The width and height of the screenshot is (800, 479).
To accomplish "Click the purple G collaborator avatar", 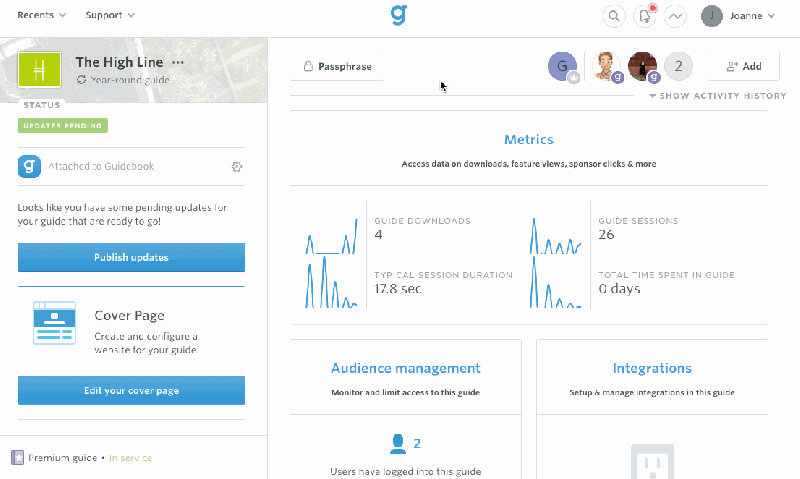I will (x=562, y=66).
